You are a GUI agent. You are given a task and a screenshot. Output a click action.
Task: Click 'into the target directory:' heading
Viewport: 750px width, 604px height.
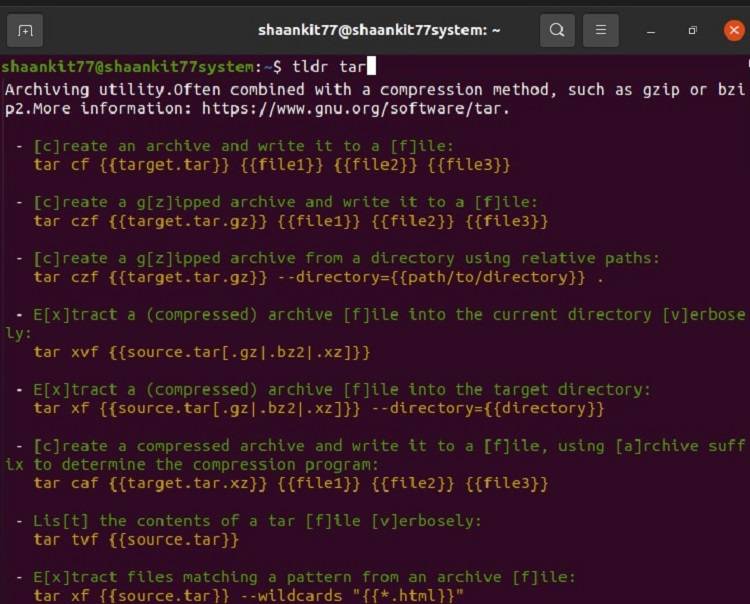(x=529, y=390)
